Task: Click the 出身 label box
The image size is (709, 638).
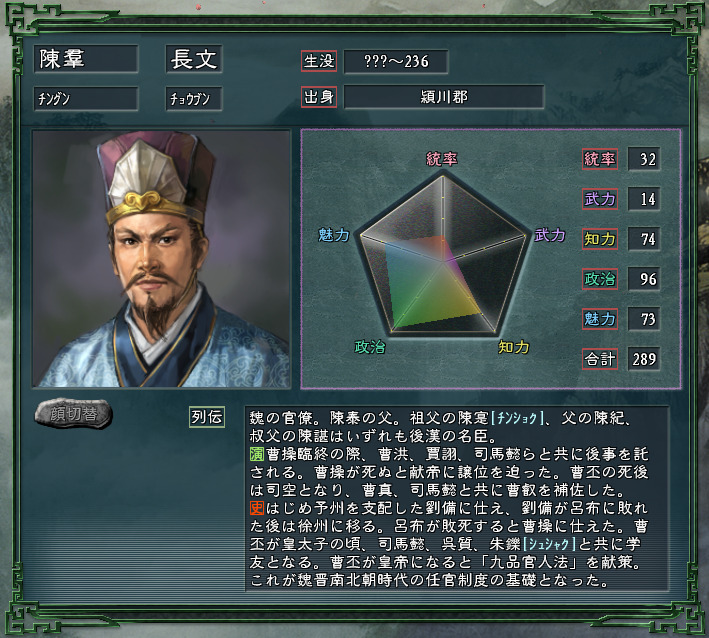Action: tap(319, 97)
